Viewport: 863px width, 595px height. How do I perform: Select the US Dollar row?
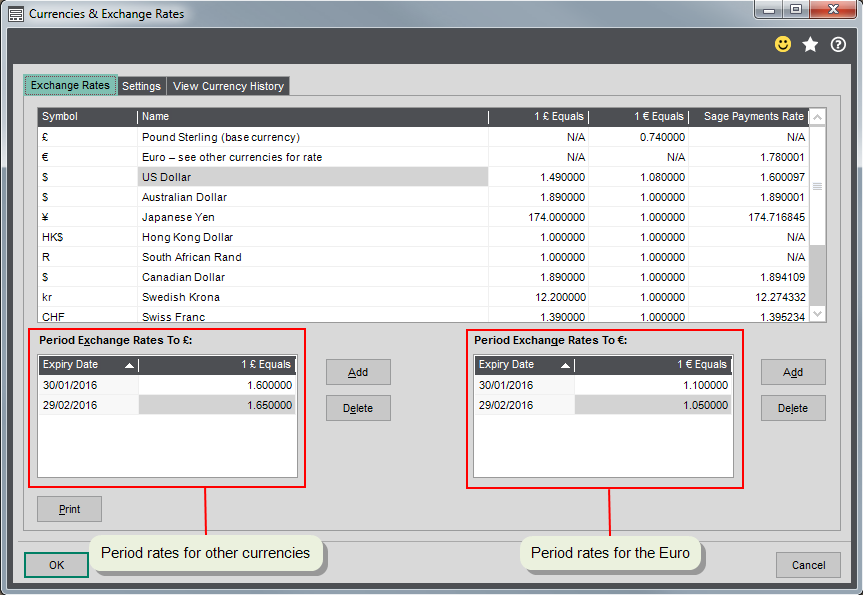(423, 177)
